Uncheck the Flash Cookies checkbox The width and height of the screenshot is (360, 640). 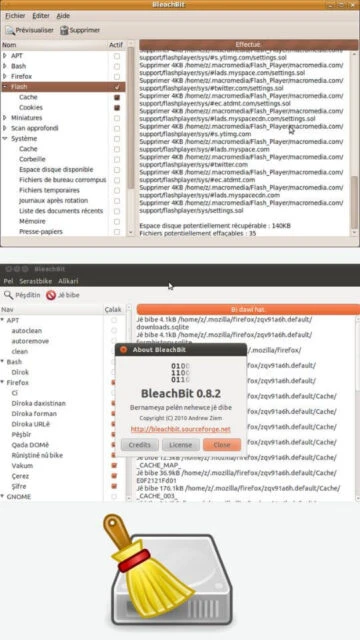[117, 108]
